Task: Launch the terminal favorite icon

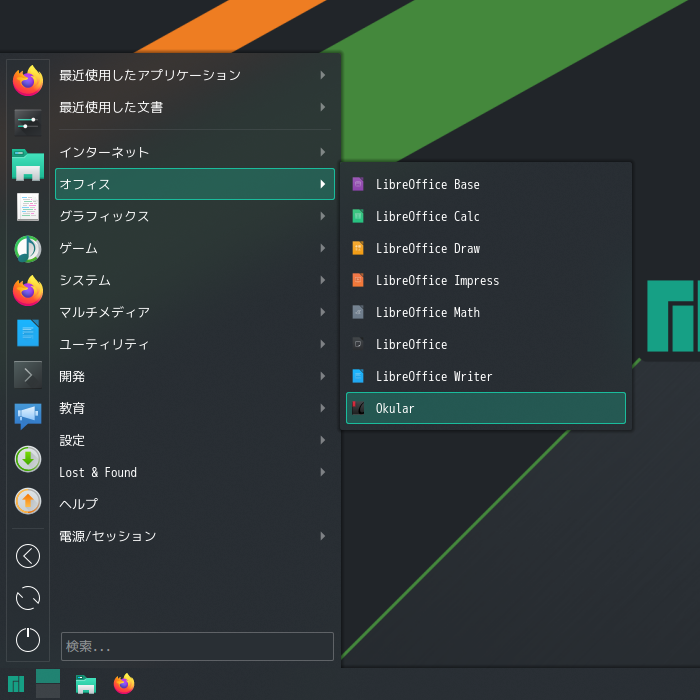Action: [28, 375]
